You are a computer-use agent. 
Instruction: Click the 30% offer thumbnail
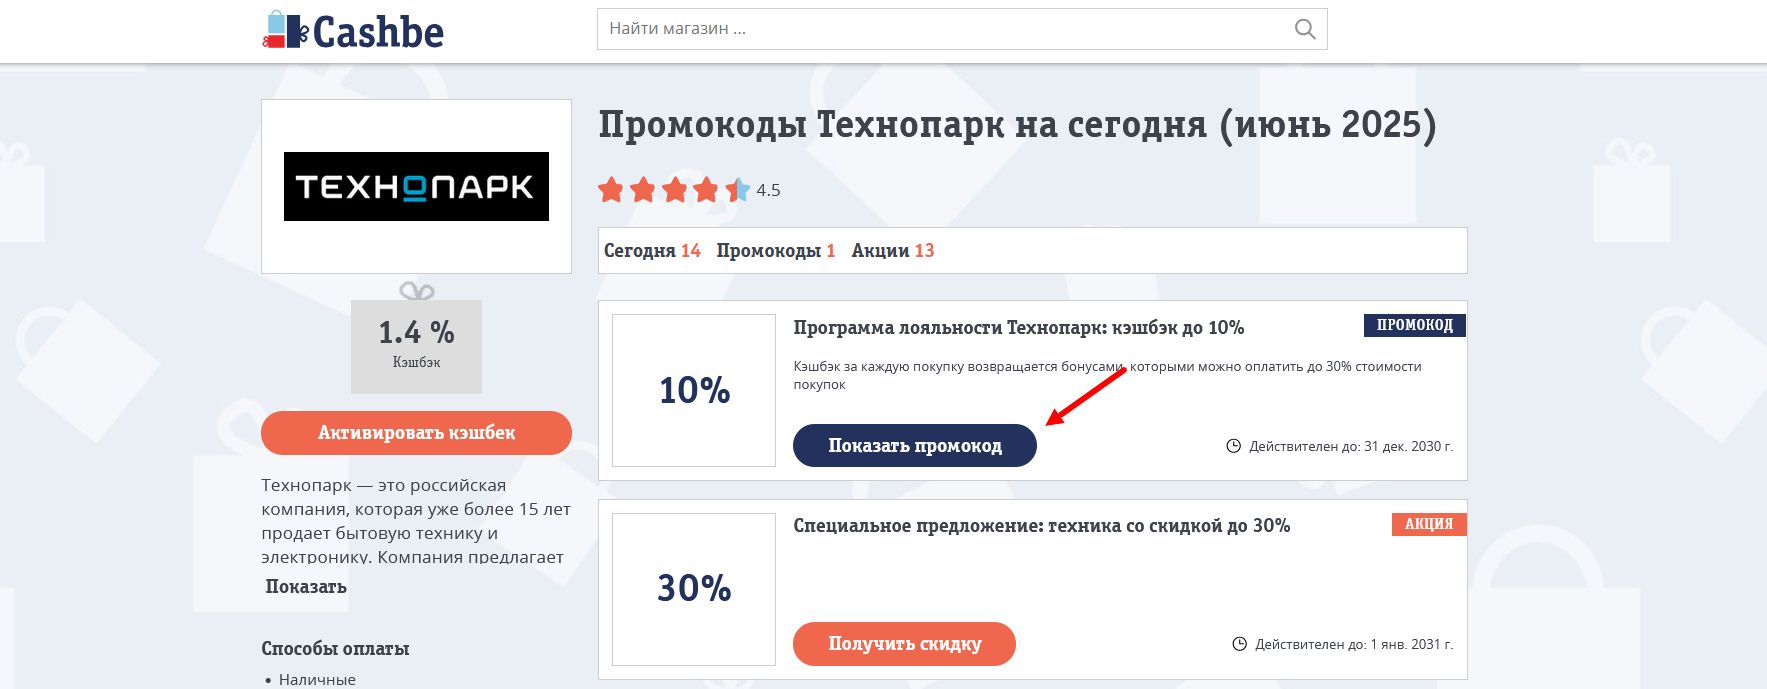tap(694, 589)
